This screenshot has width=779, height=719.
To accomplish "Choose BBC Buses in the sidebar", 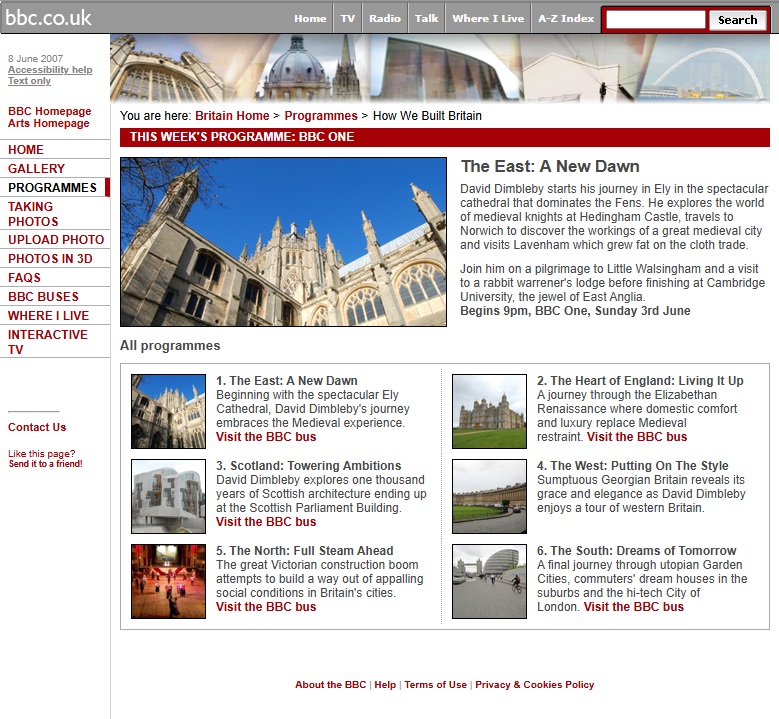I will pos(43,297).
